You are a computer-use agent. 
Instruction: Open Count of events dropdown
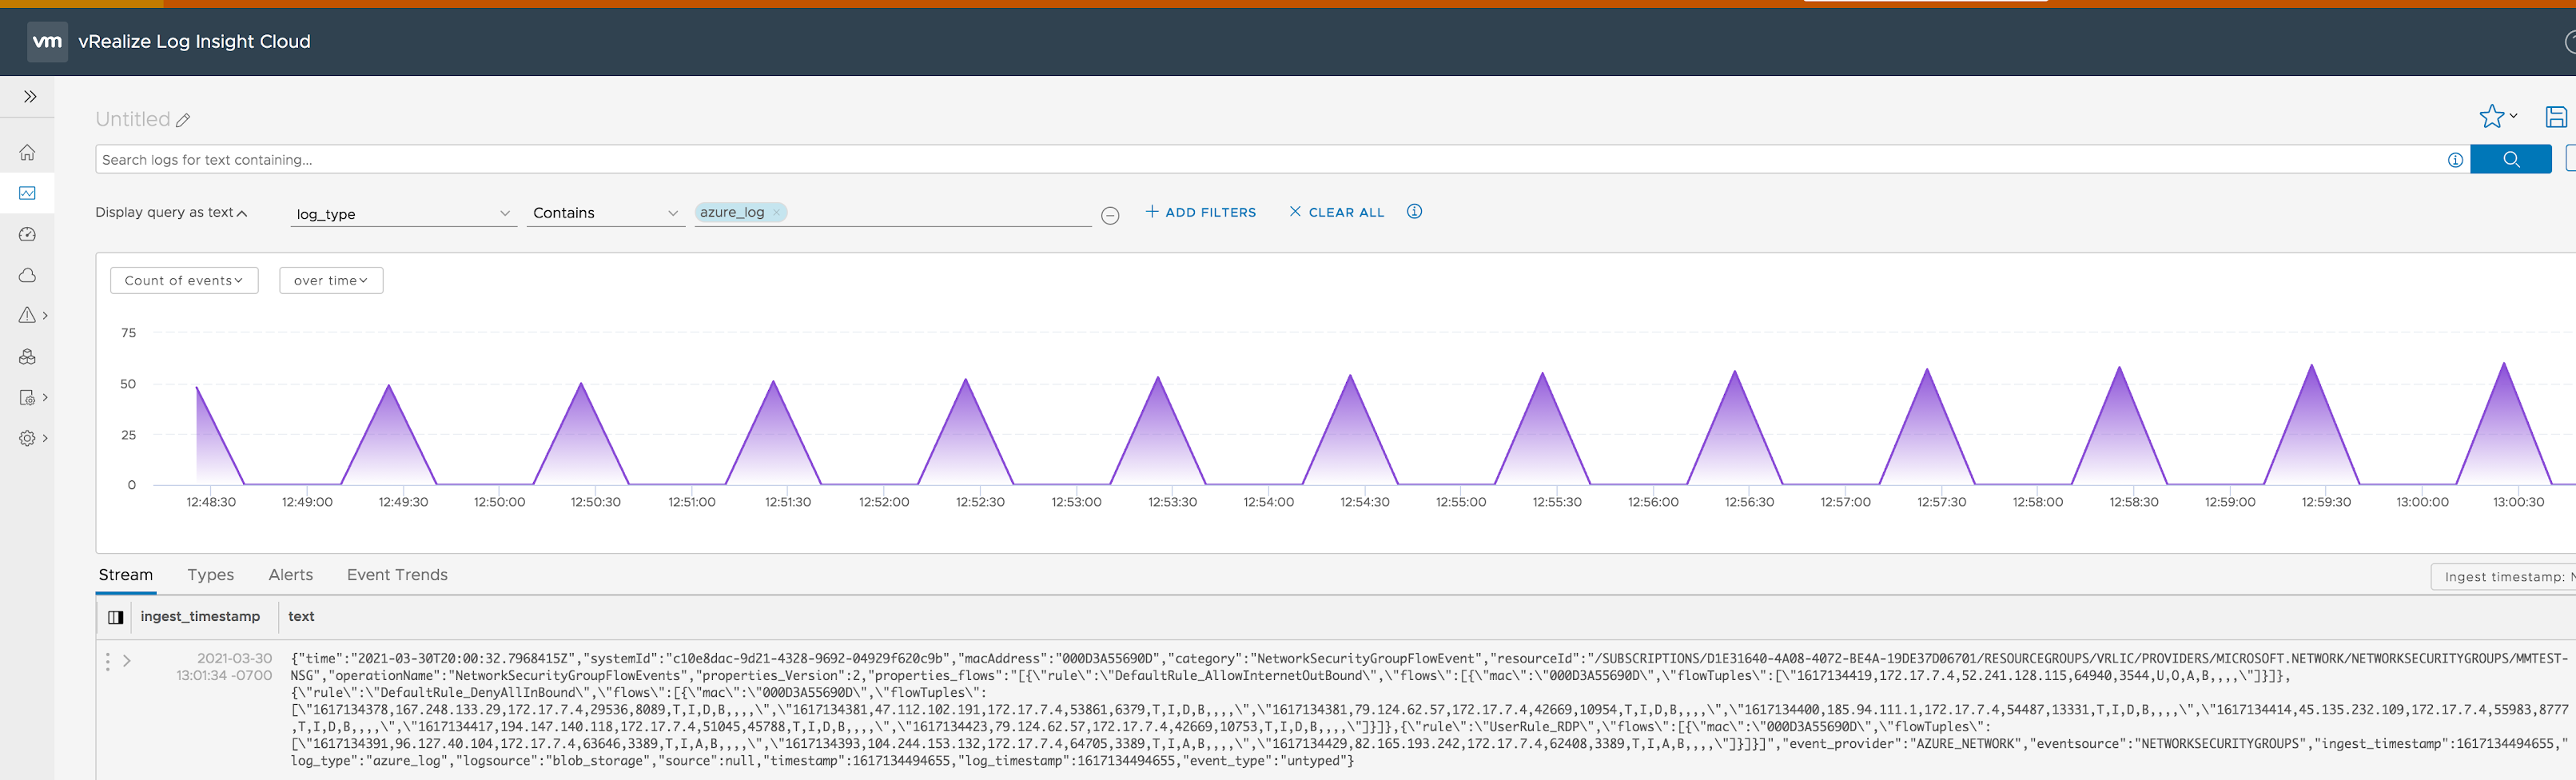[184, 280]
